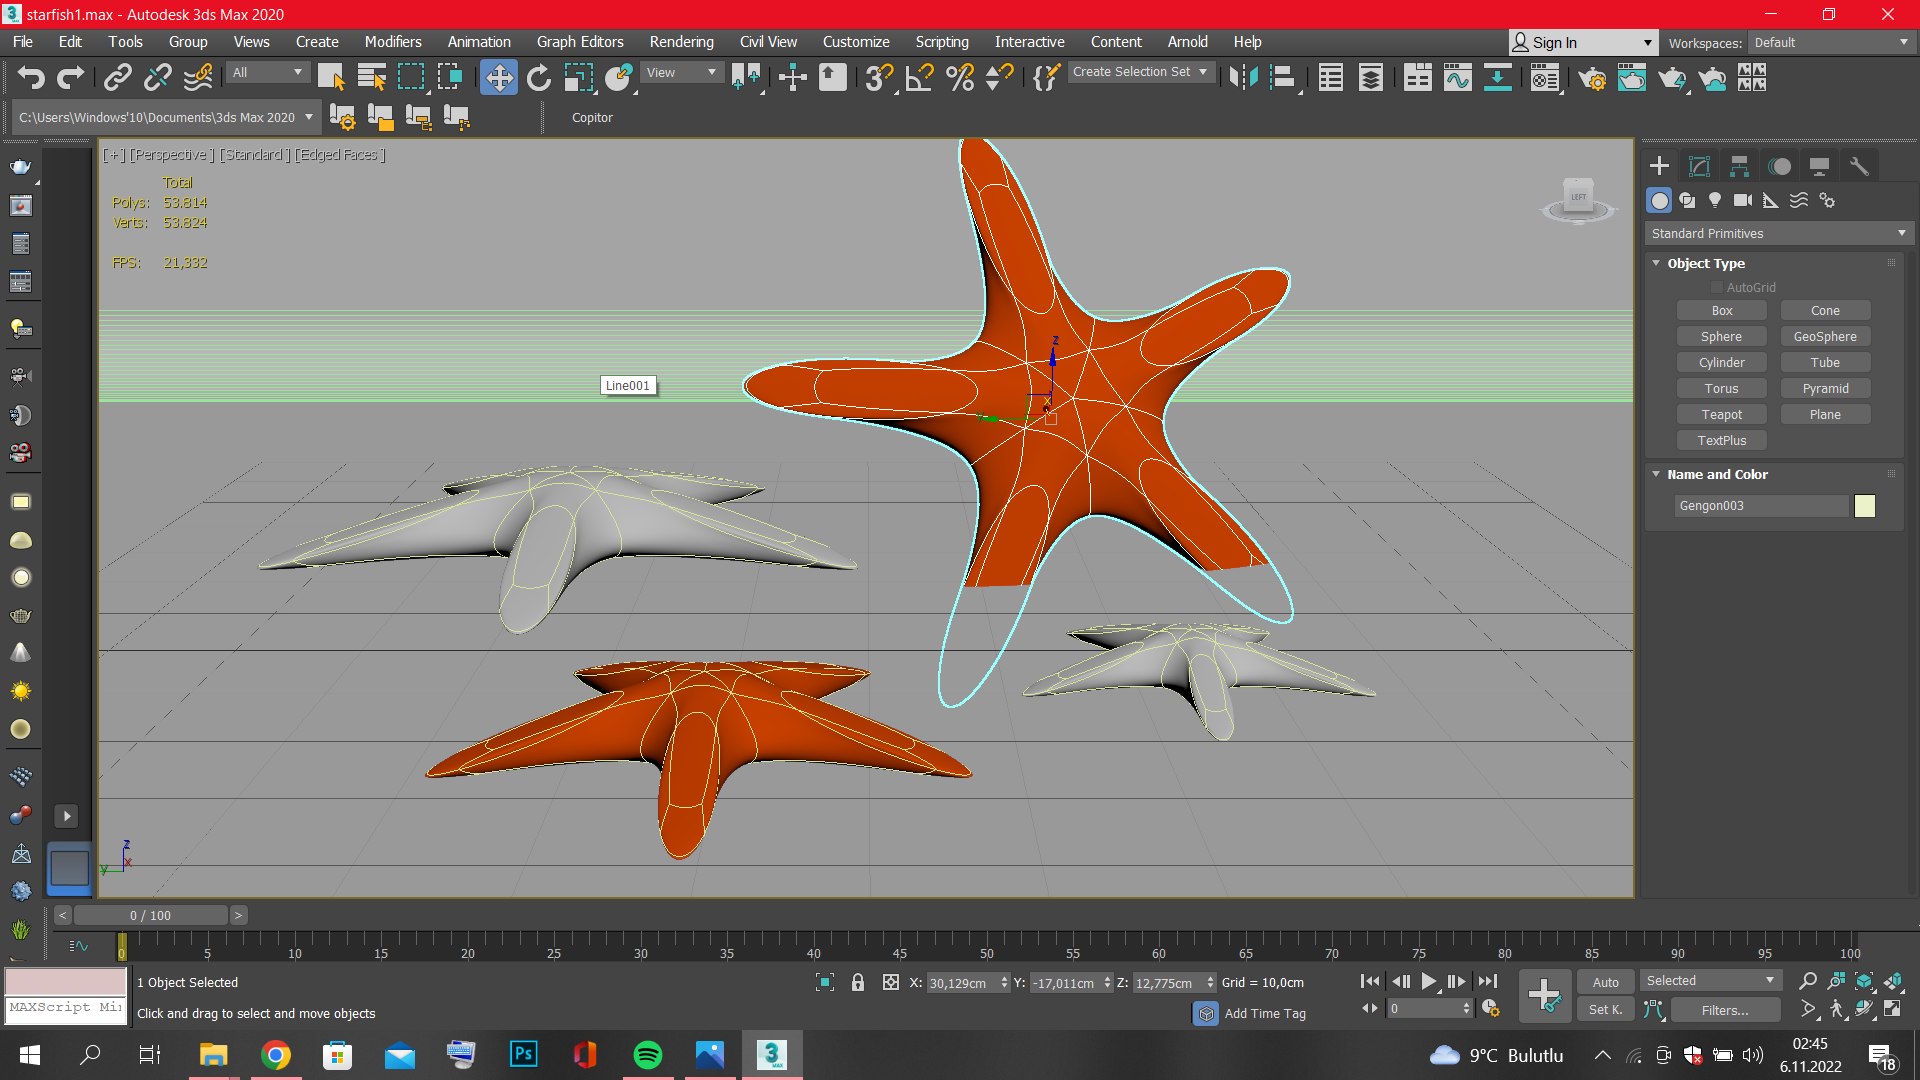
Task: Open Render Setup teapot icon
Action: 1592,77
